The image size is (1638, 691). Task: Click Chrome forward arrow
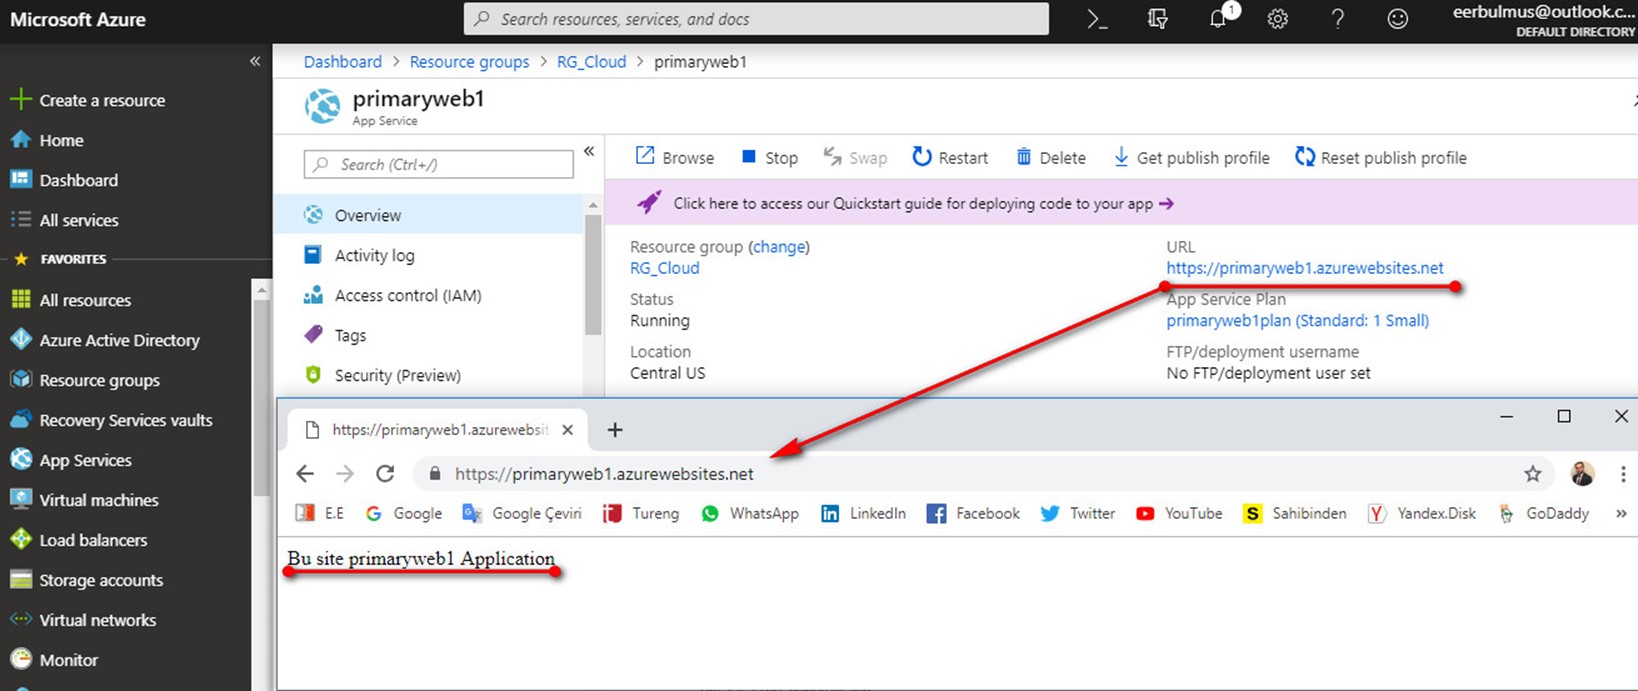(345, 474)
